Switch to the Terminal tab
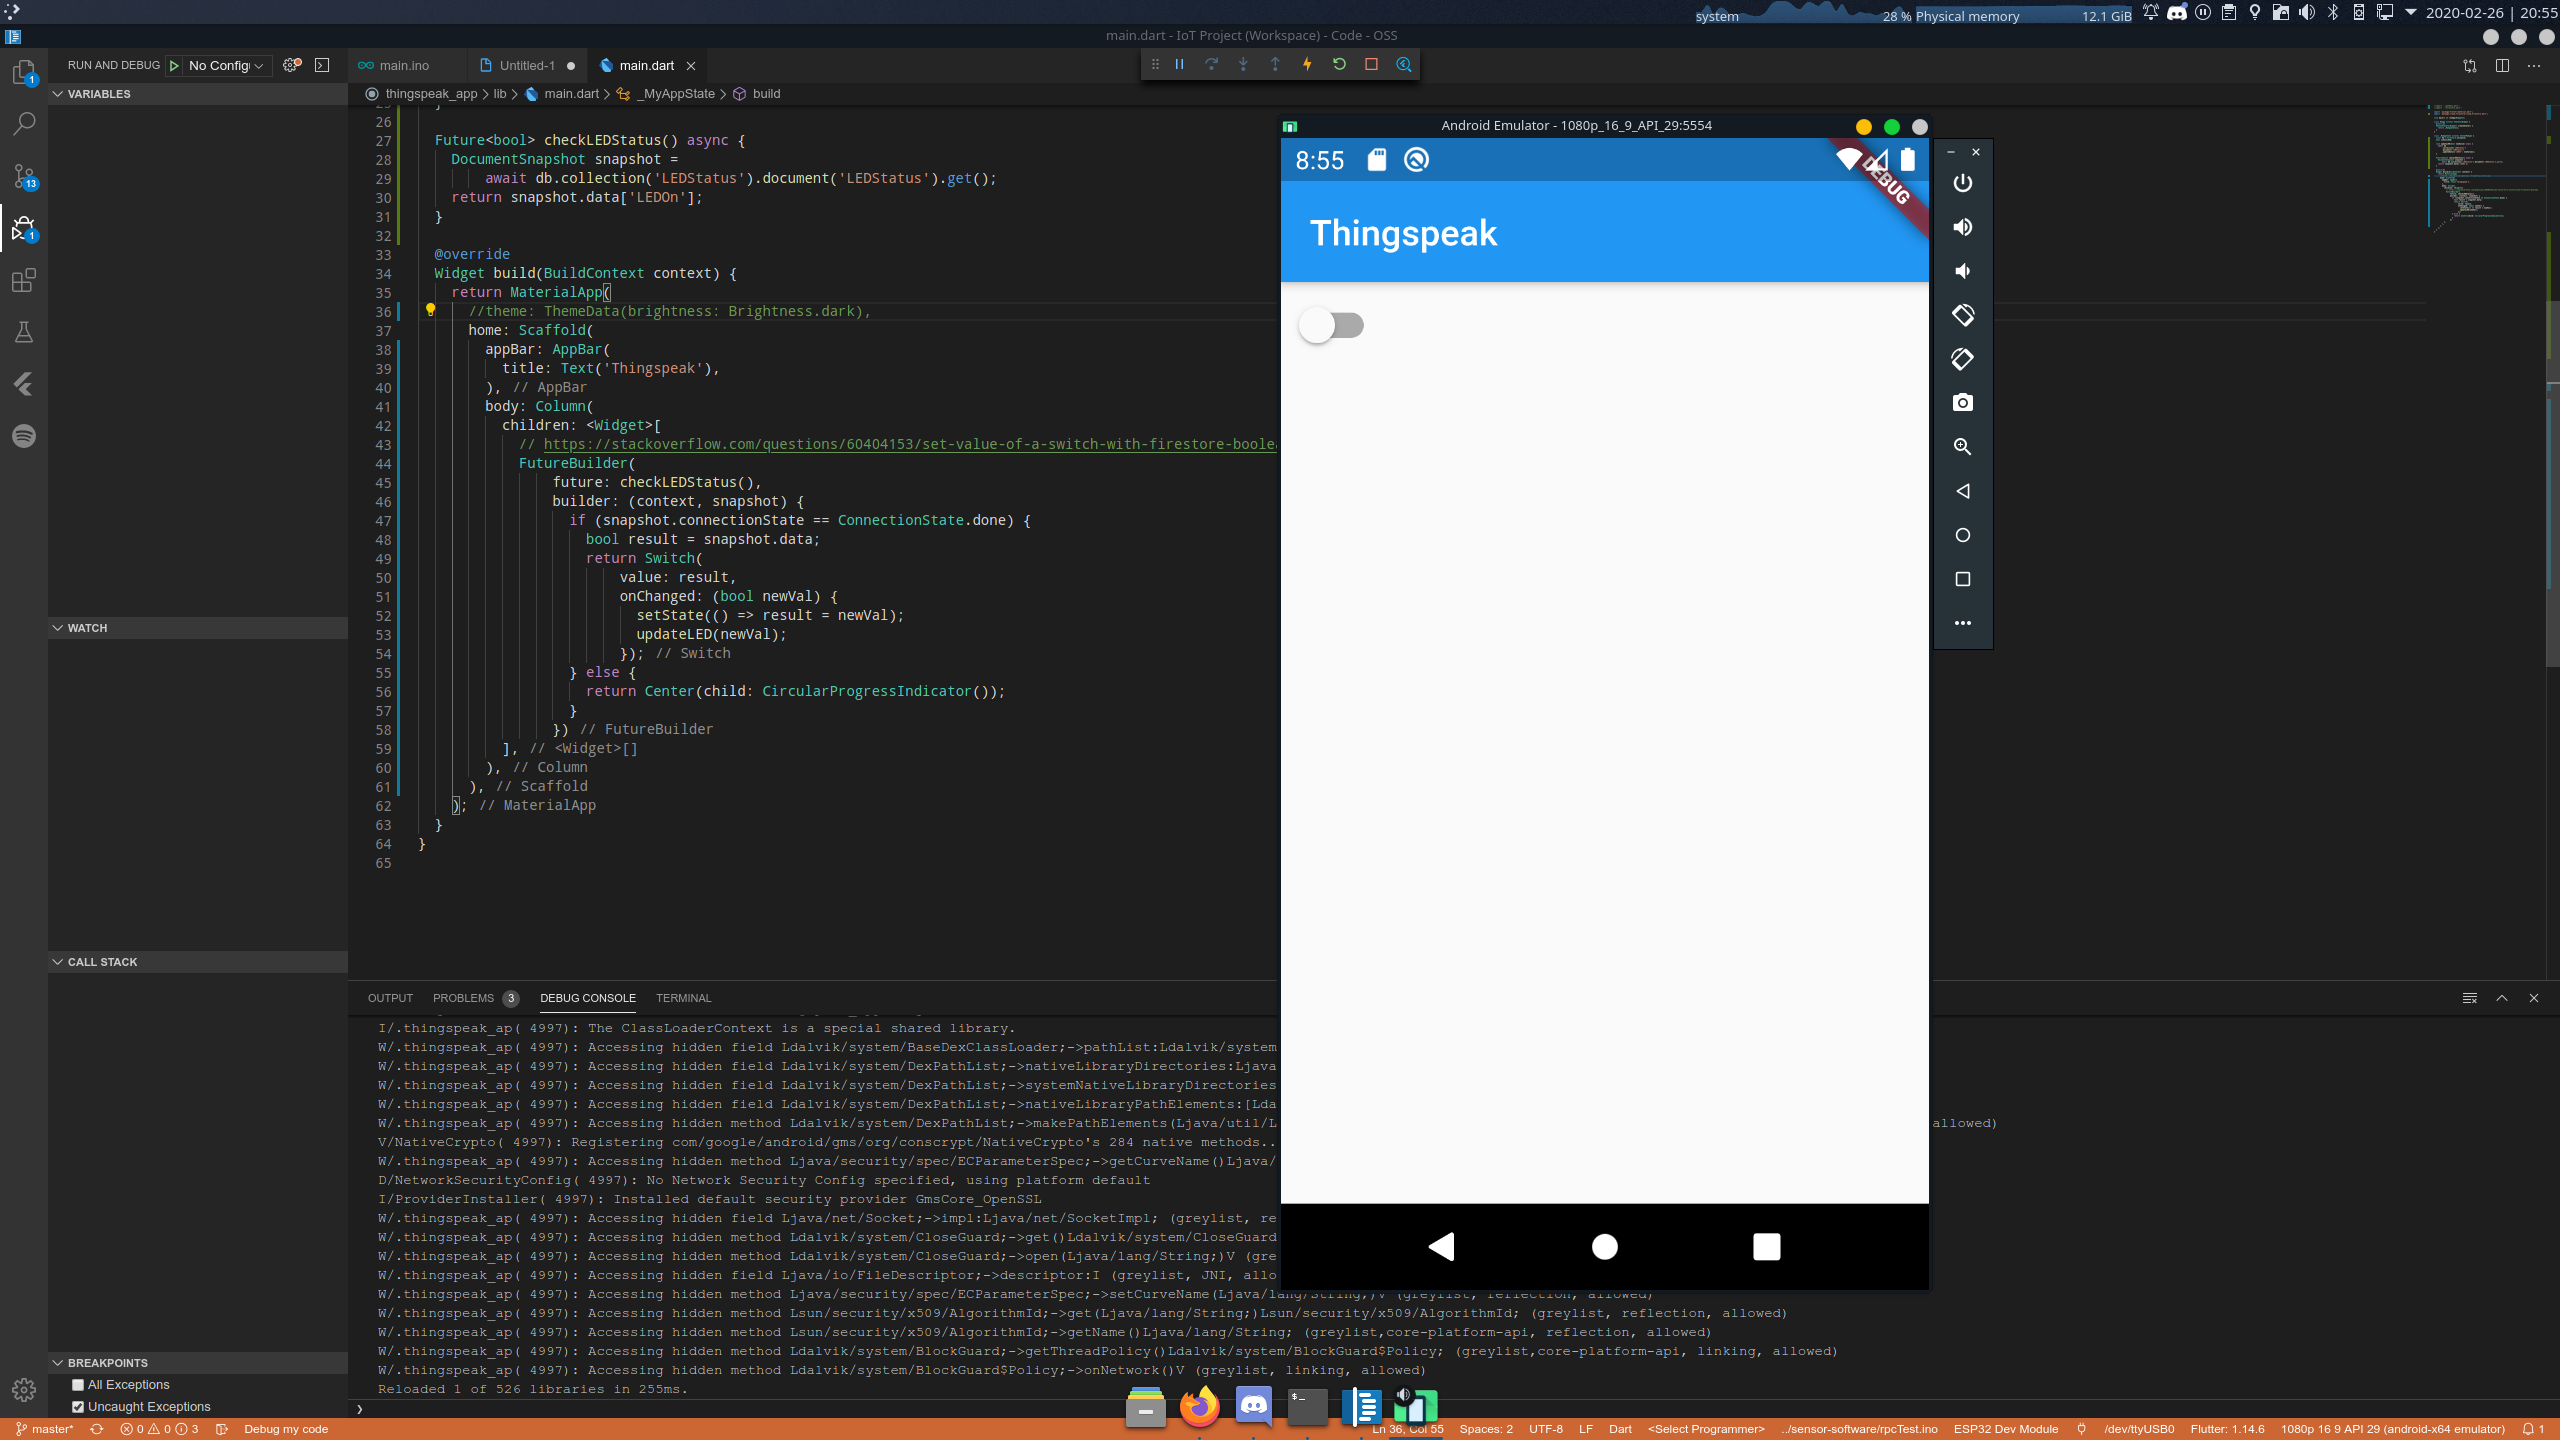The height and width of the screenshot is (1440, 2560). click(x=683, y=998)
